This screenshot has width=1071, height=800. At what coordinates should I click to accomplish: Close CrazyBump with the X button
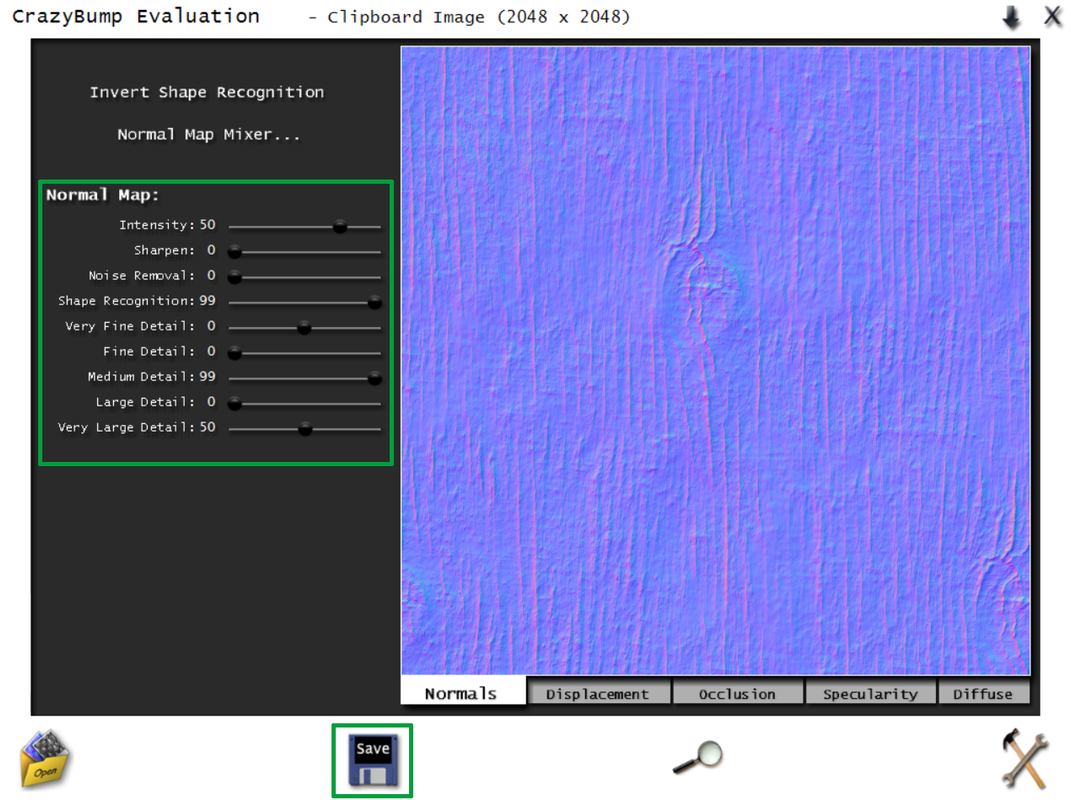coord(1053,16)
